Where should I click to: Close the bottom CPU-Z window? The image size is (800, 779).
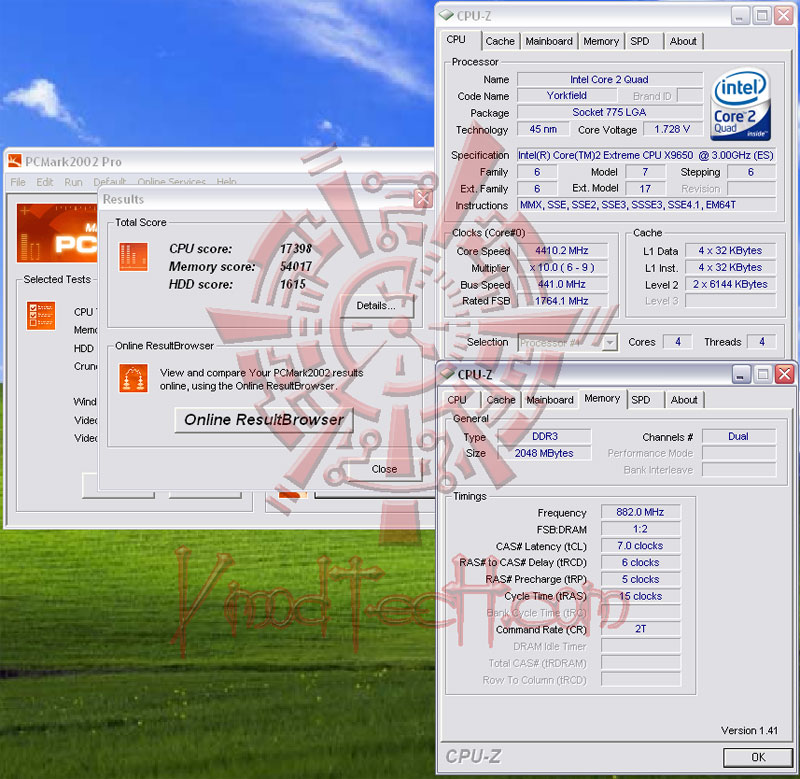(784, 374)
